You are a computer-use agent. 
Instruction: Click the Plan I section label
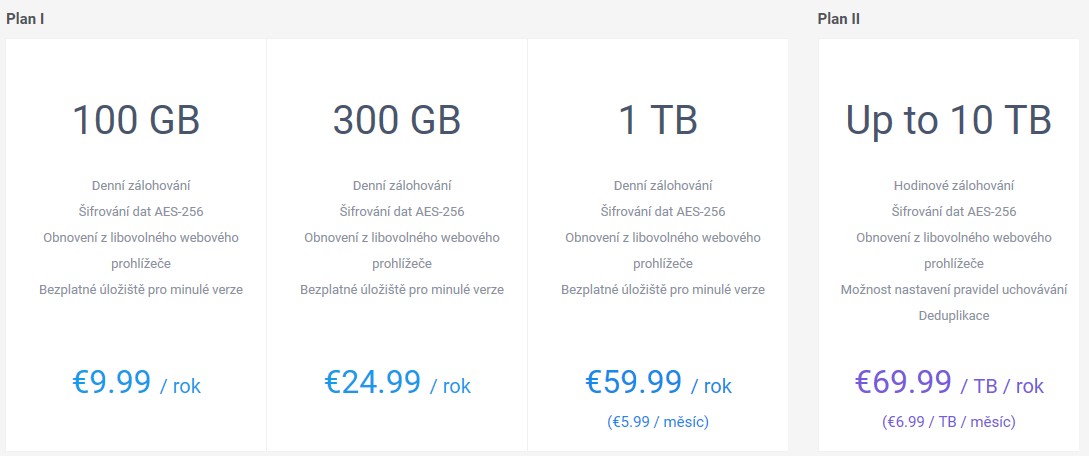click(26, 19)
